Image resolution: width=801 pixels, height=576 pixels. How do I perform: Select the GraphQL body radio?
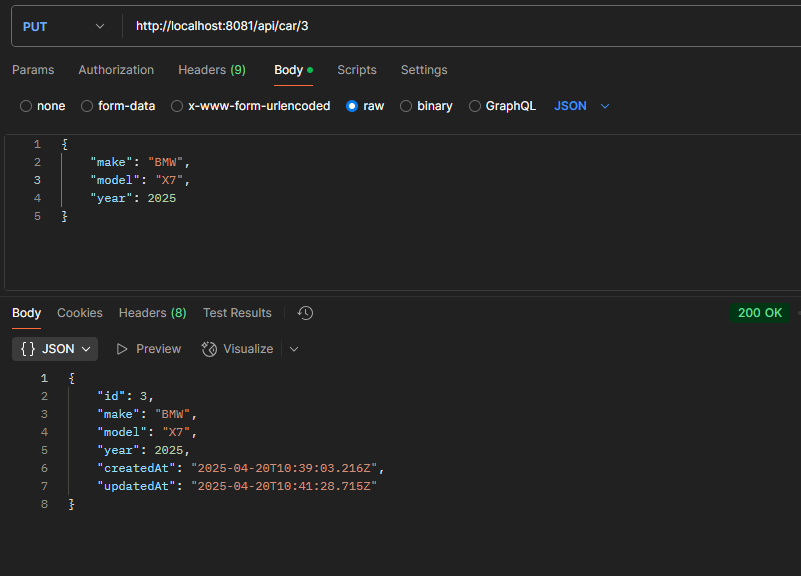coord(475,106)
